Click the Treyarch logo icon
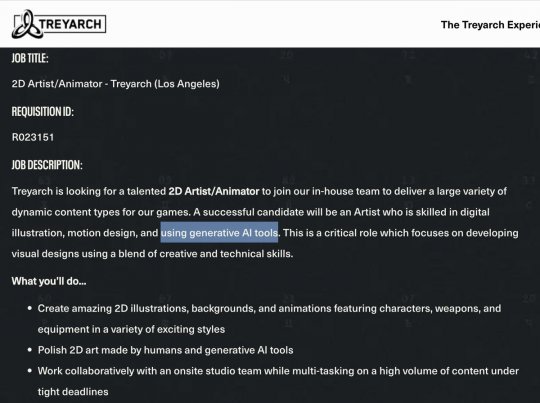 pyautogui.click(x=27, y=24)
